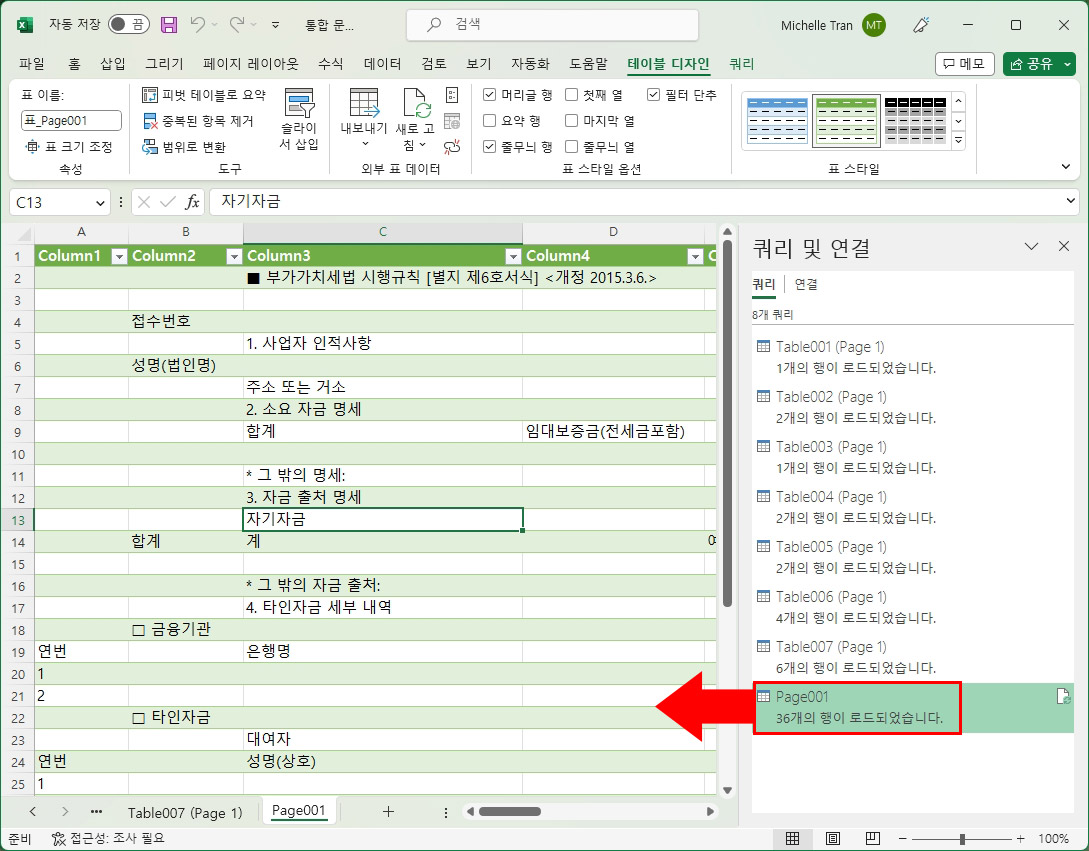Click the Convert to Range icon
1089x851 pixels.
149,143
